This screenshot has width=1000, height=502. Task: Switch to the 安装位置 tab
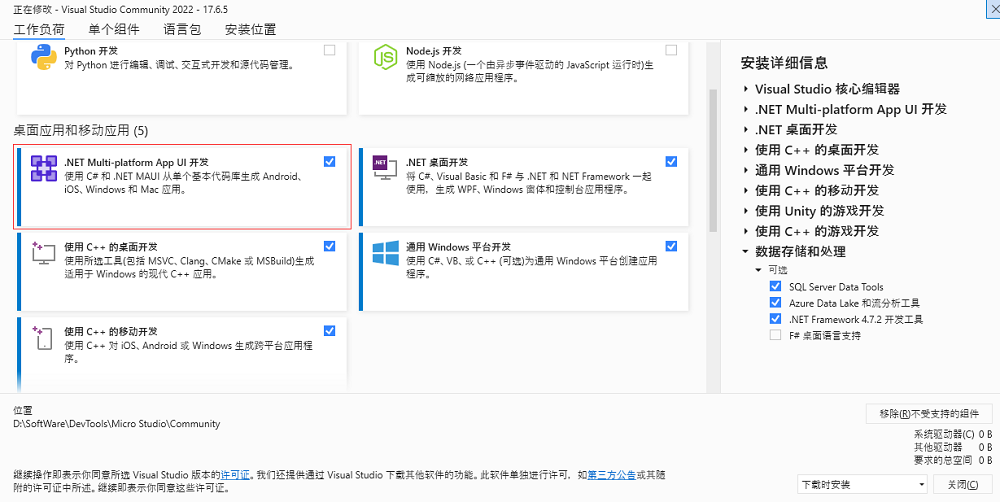pyautogui.click(x=251, y=29)
